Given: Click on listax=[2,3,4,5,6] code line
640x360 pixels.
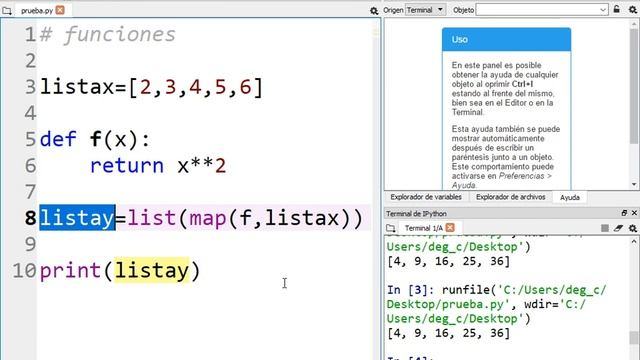Looking at the screenshot, I should [151, 87].
